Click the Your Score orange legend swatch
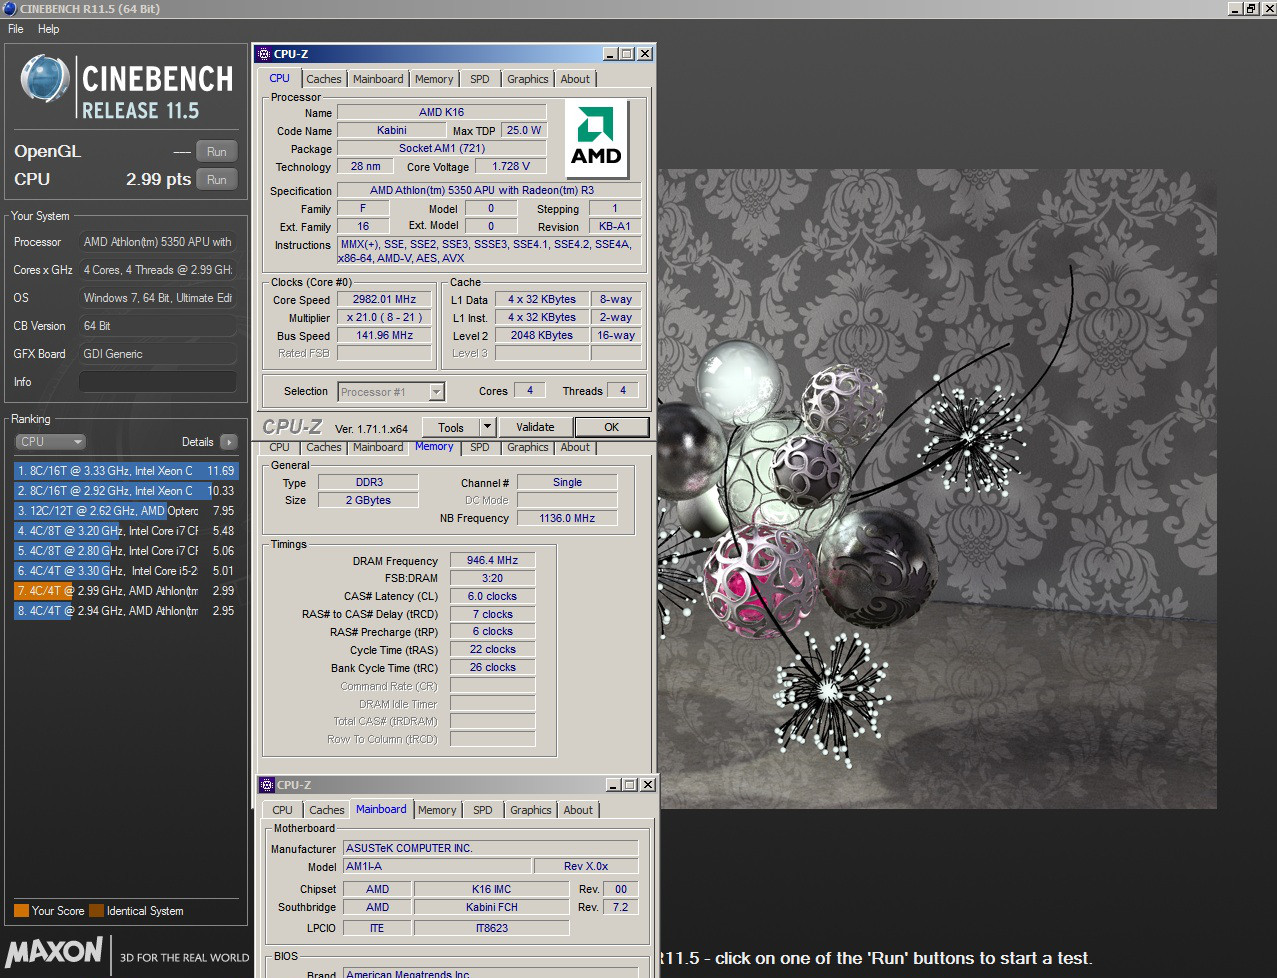 tap(21, 911)
